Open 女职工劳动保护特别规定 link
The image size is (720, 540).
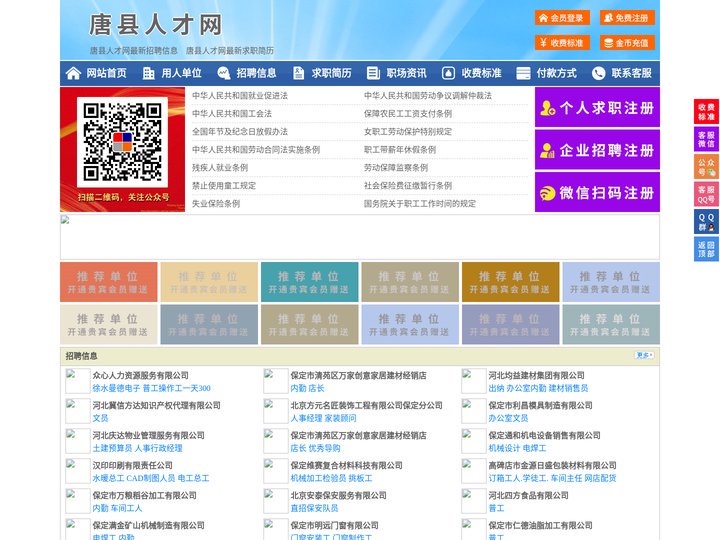[408, 131]
